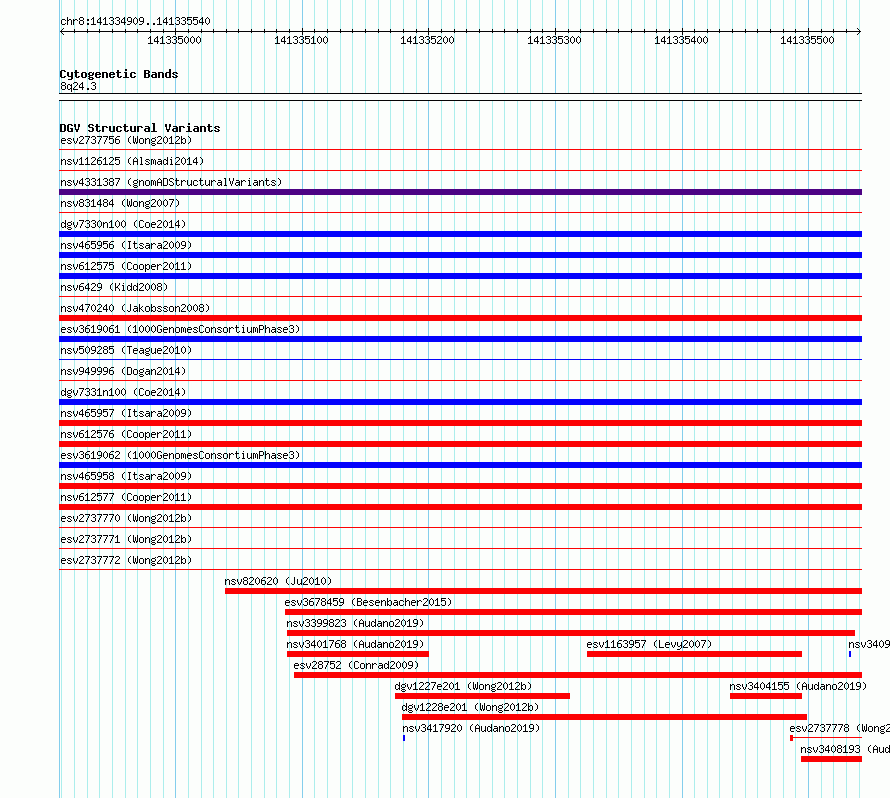Select the red nsv470240 variant bar
The height and width of the screenshot is (798, 890).
pos(460,318)
